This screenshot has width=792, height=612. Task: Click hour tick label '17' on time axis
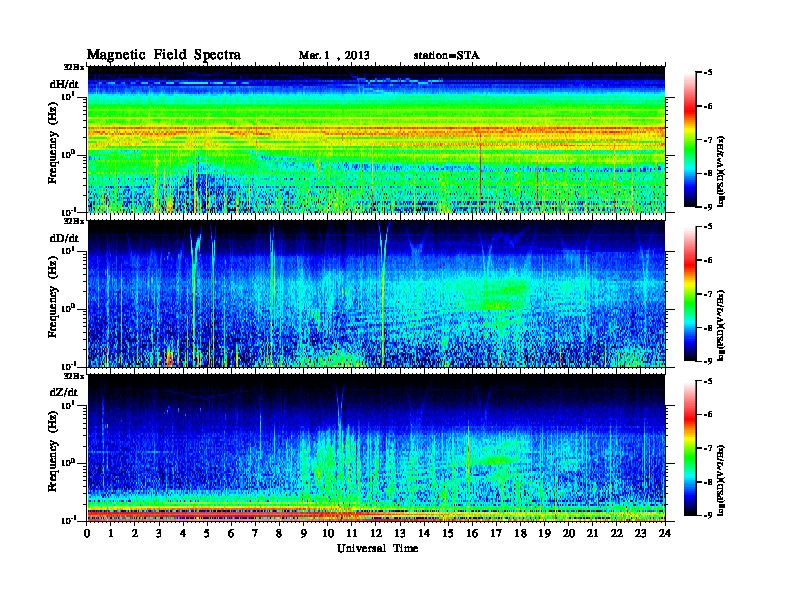496,534
